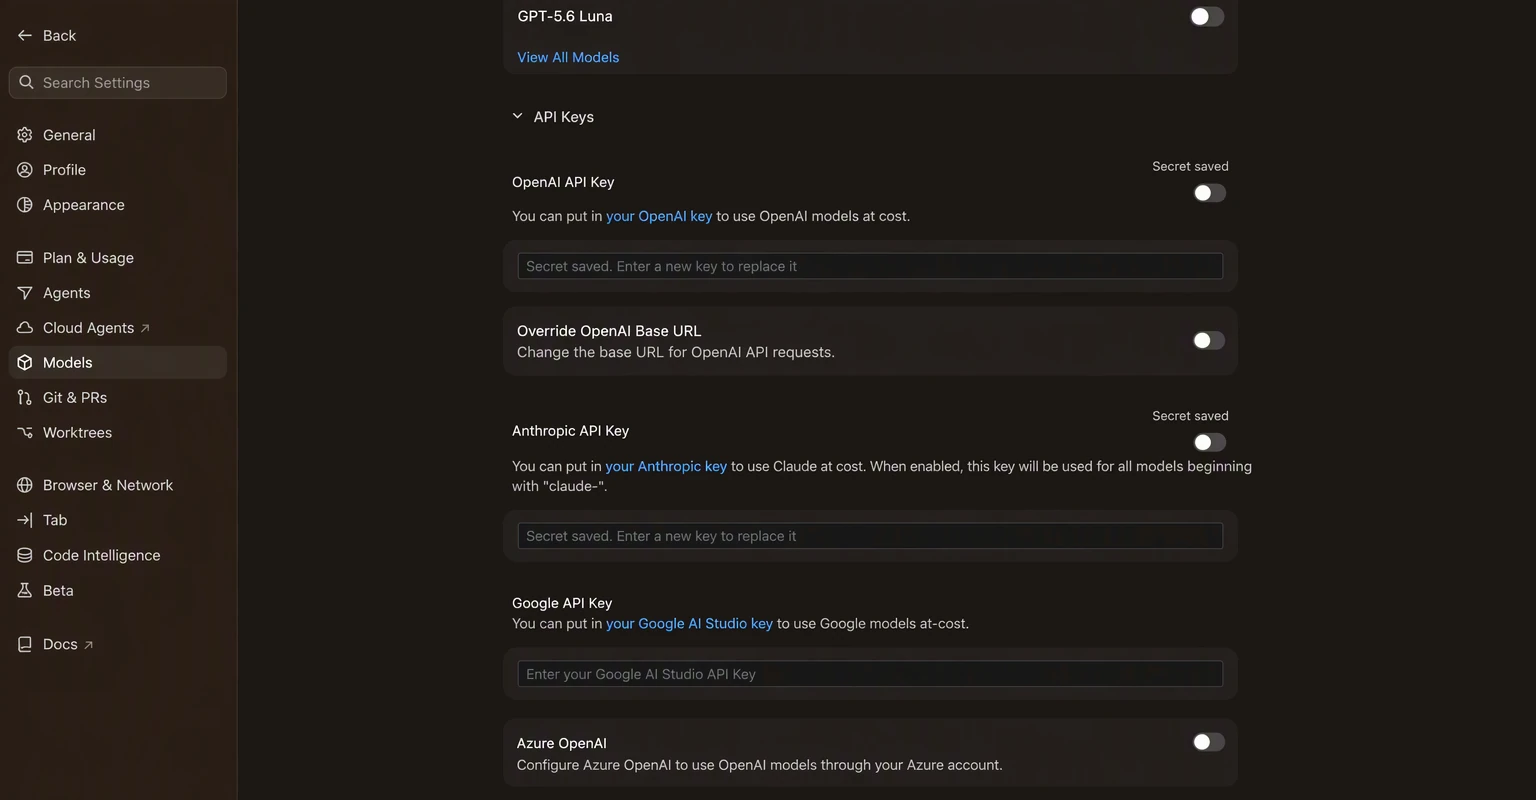This screenshot has height=800, width=1536.
Task: Click the Models cube icon
Action: (25, 362)
